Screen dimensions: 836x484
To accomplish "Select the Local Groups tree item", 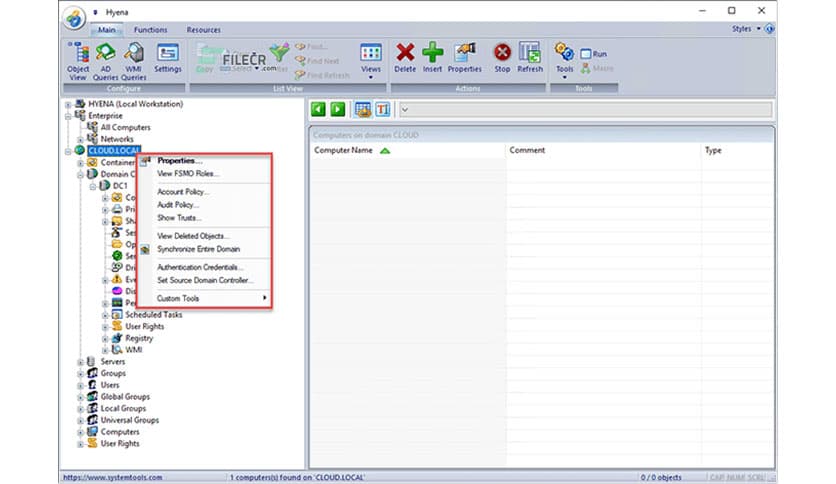I will click(123, 409).
